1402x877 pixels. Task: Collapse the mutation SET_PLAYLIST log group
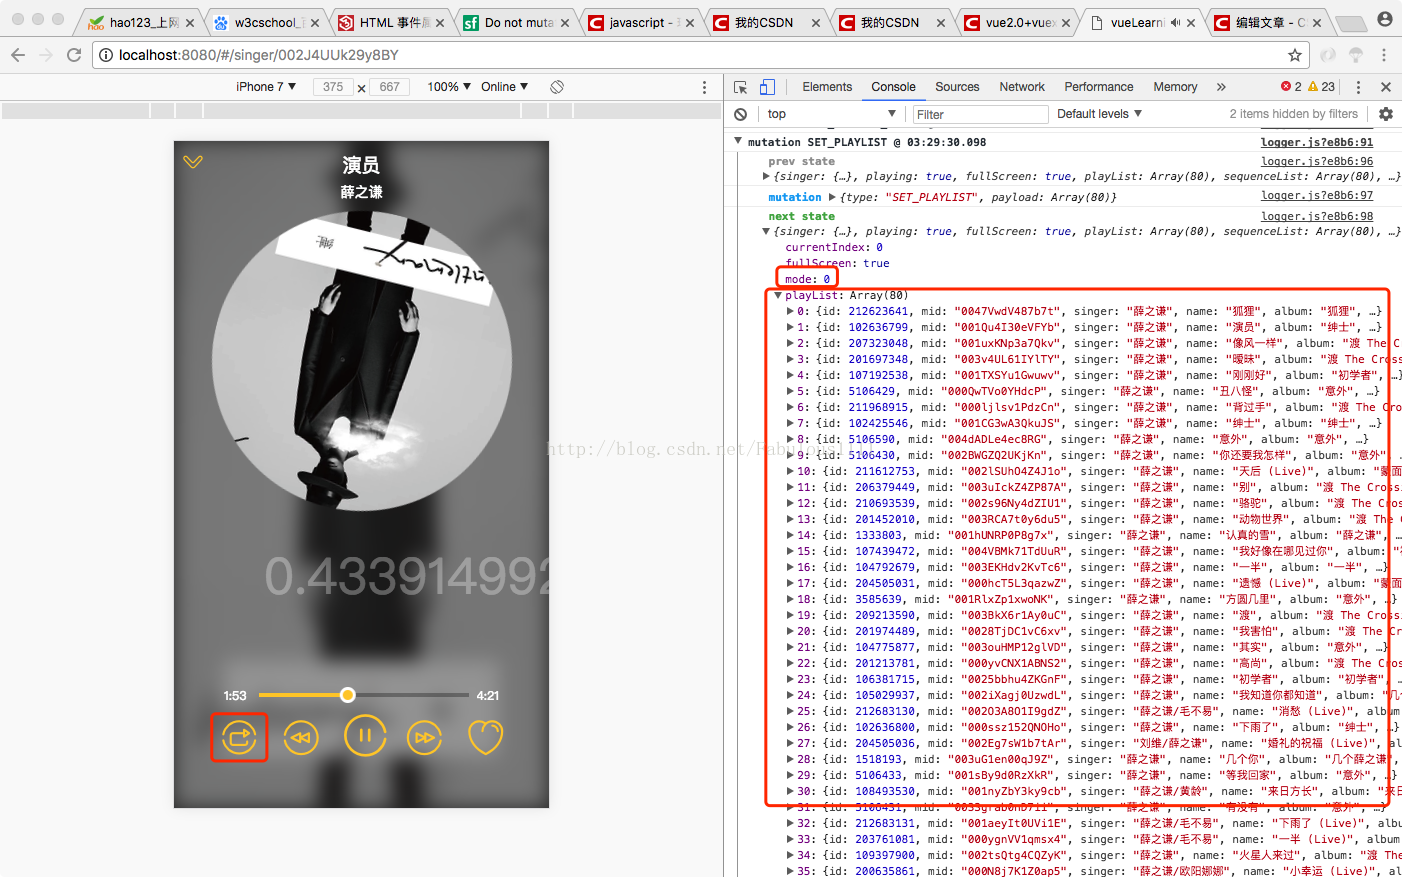tap(738, 142)
